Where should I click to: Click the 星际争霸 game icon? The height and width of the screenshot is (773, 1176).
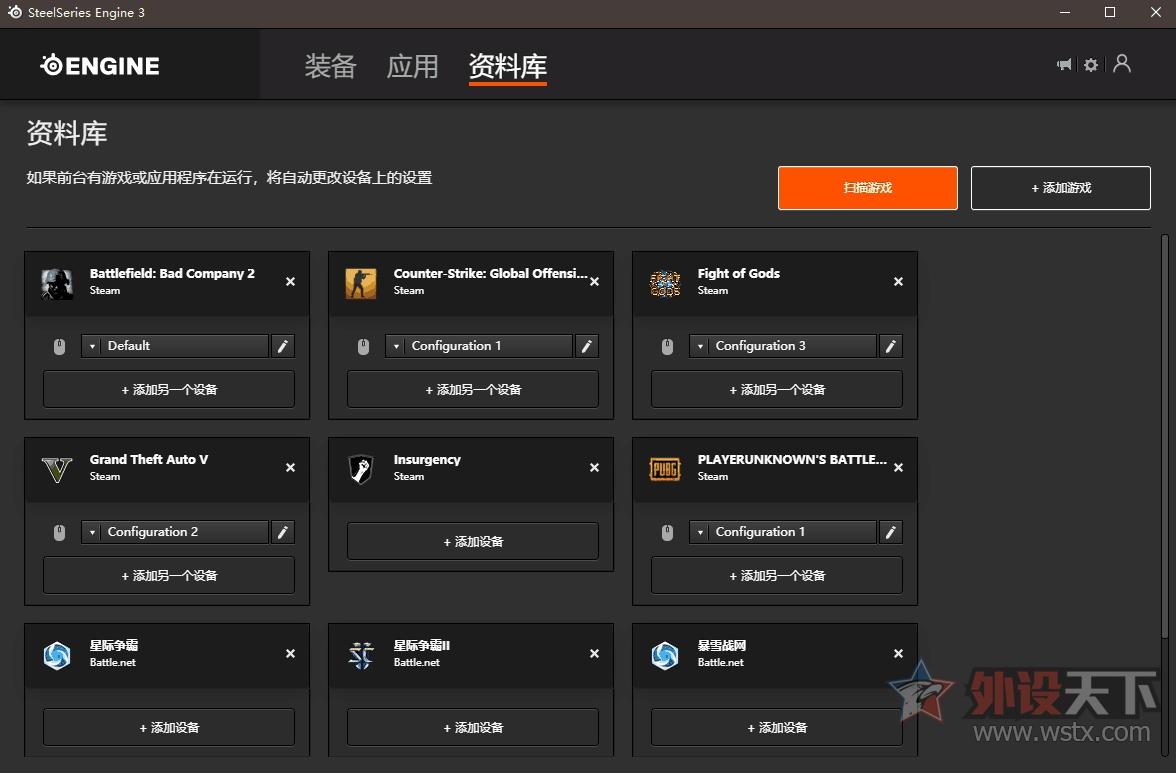click(57, 655)
